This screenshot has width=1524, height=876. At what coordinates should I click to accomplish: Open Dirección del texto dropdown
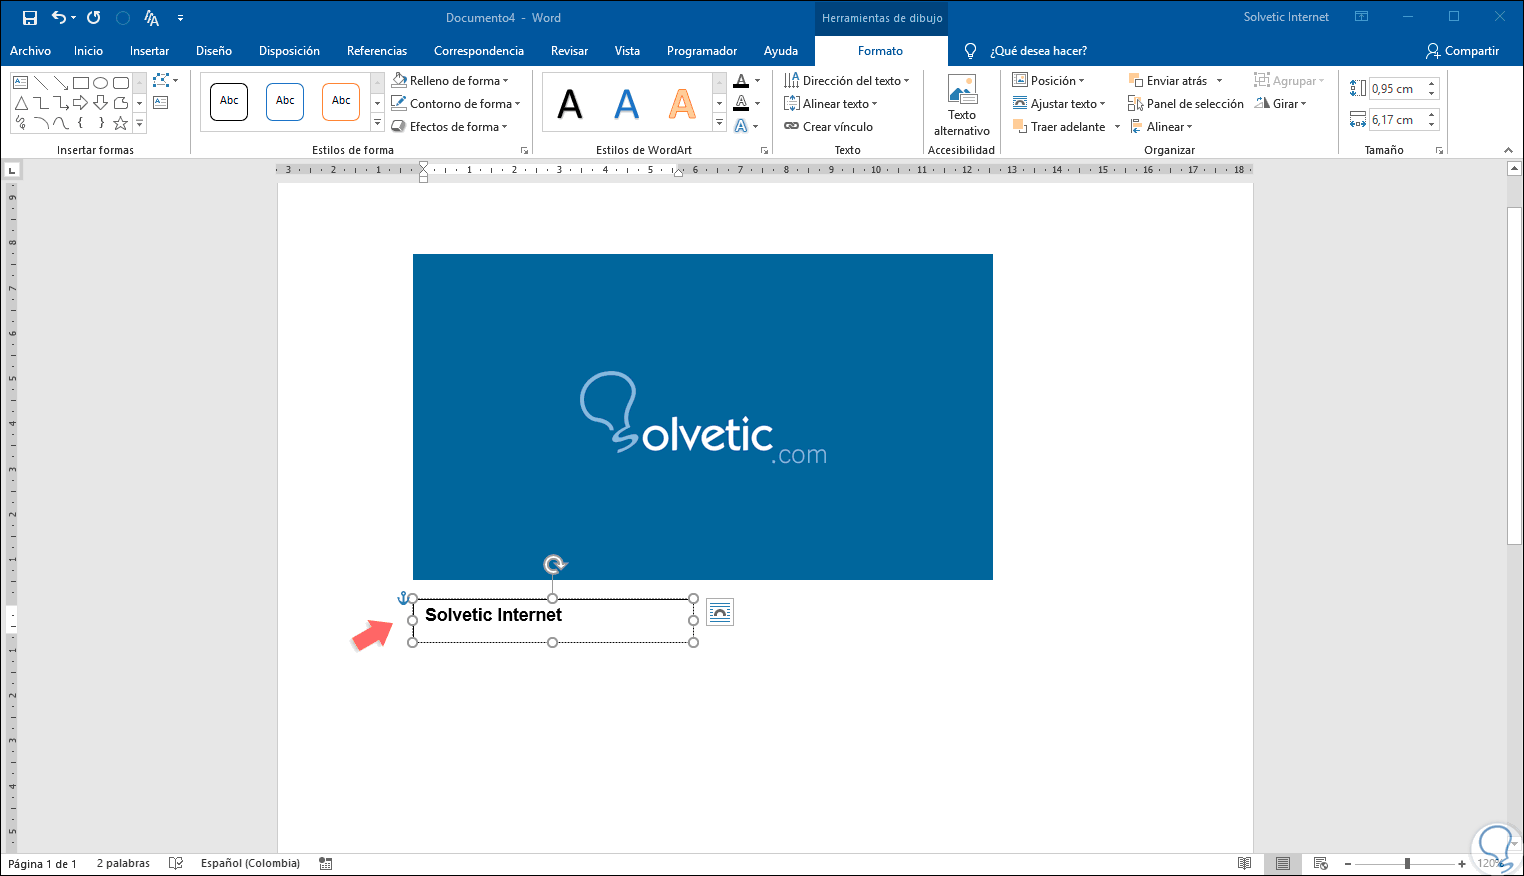(x=847, y=81)
